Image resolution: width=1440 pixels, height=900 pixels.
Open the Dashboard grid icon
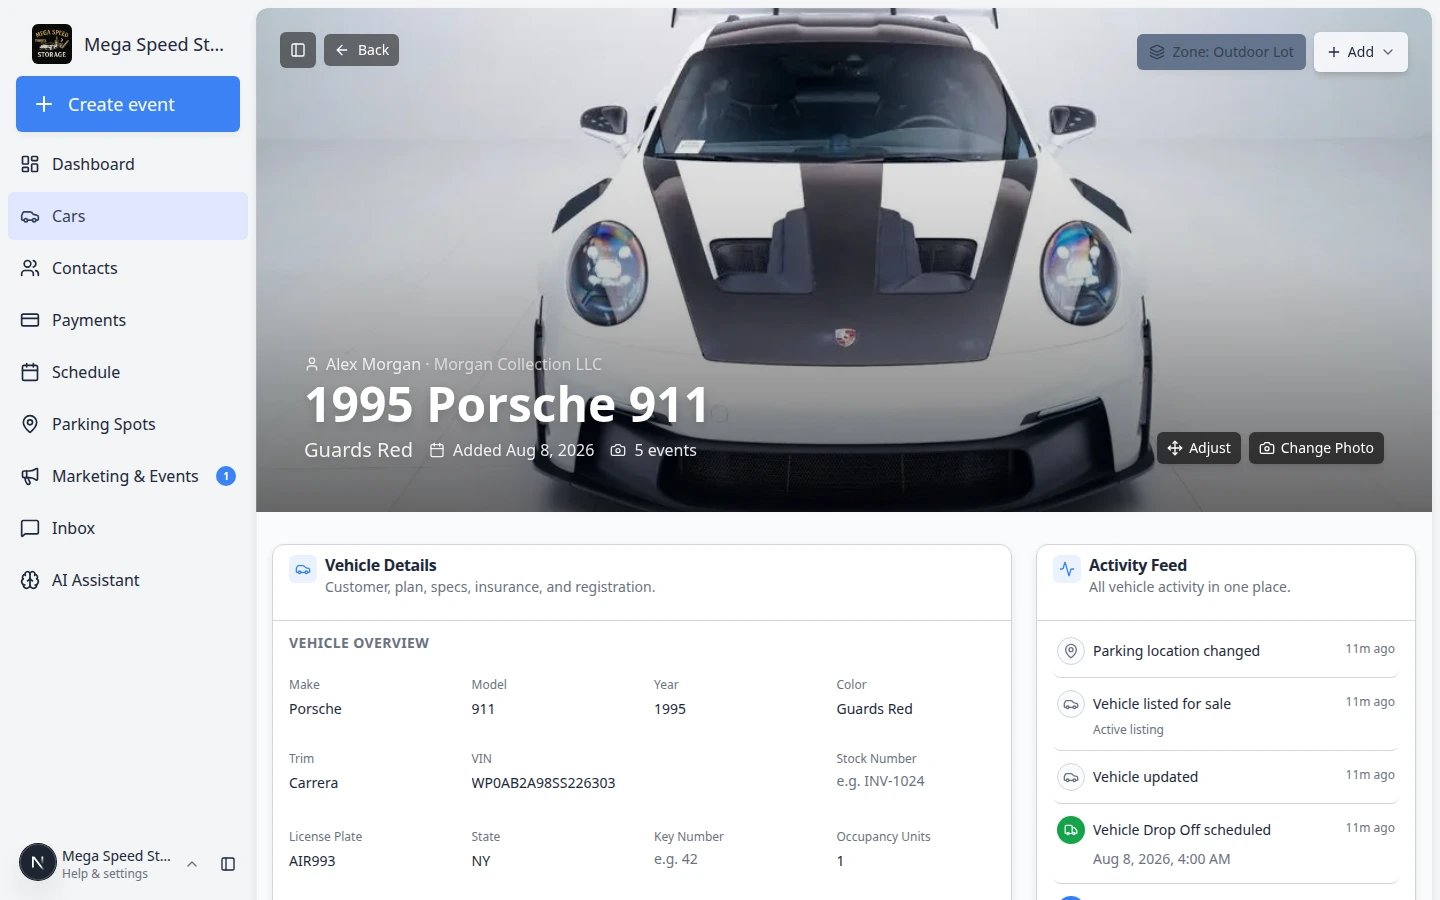pyautogui.click(x=30, y=164)
